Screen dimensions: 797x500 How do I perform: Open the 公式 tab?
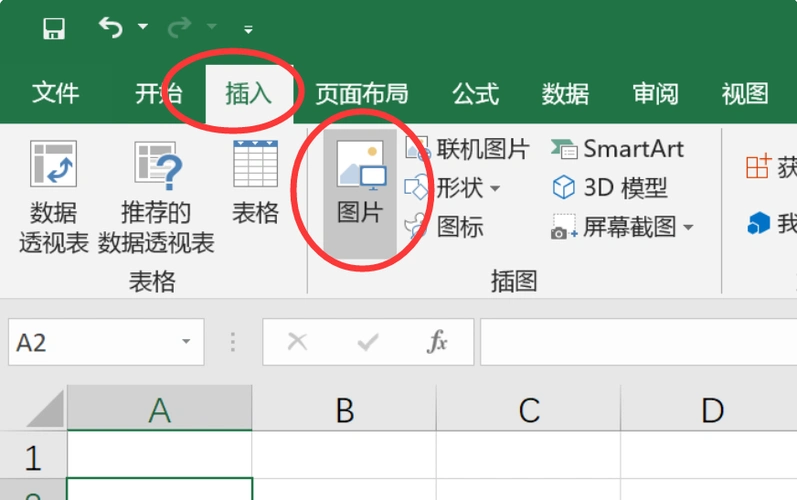pos(475,93)
